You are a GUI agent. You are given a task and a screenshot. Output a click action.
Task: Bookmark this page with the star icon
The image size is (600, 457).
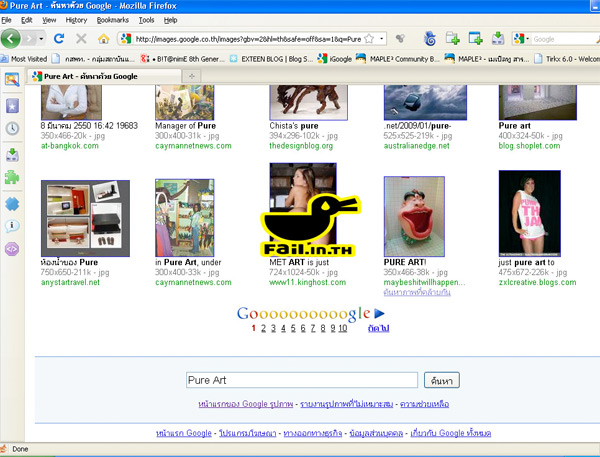point(369,39)
